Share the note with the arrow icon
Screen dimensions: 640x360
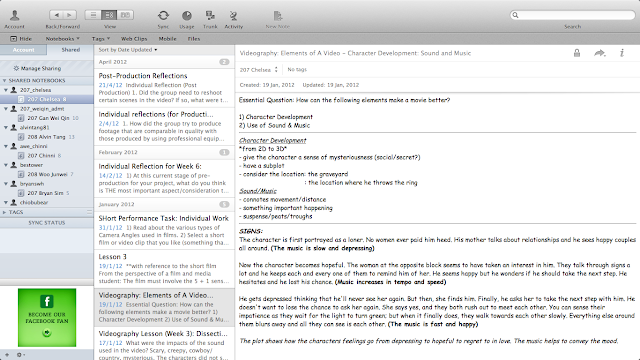600,53
